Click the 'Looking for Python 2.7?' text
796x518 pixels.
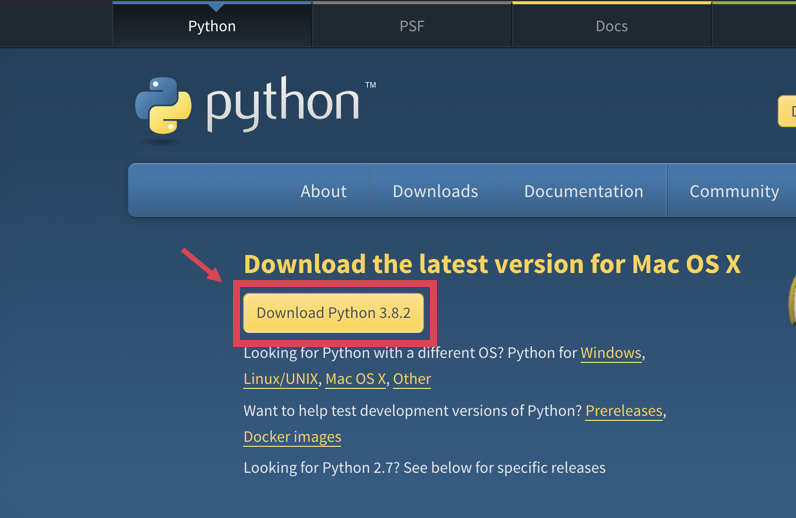click(322, 468)
